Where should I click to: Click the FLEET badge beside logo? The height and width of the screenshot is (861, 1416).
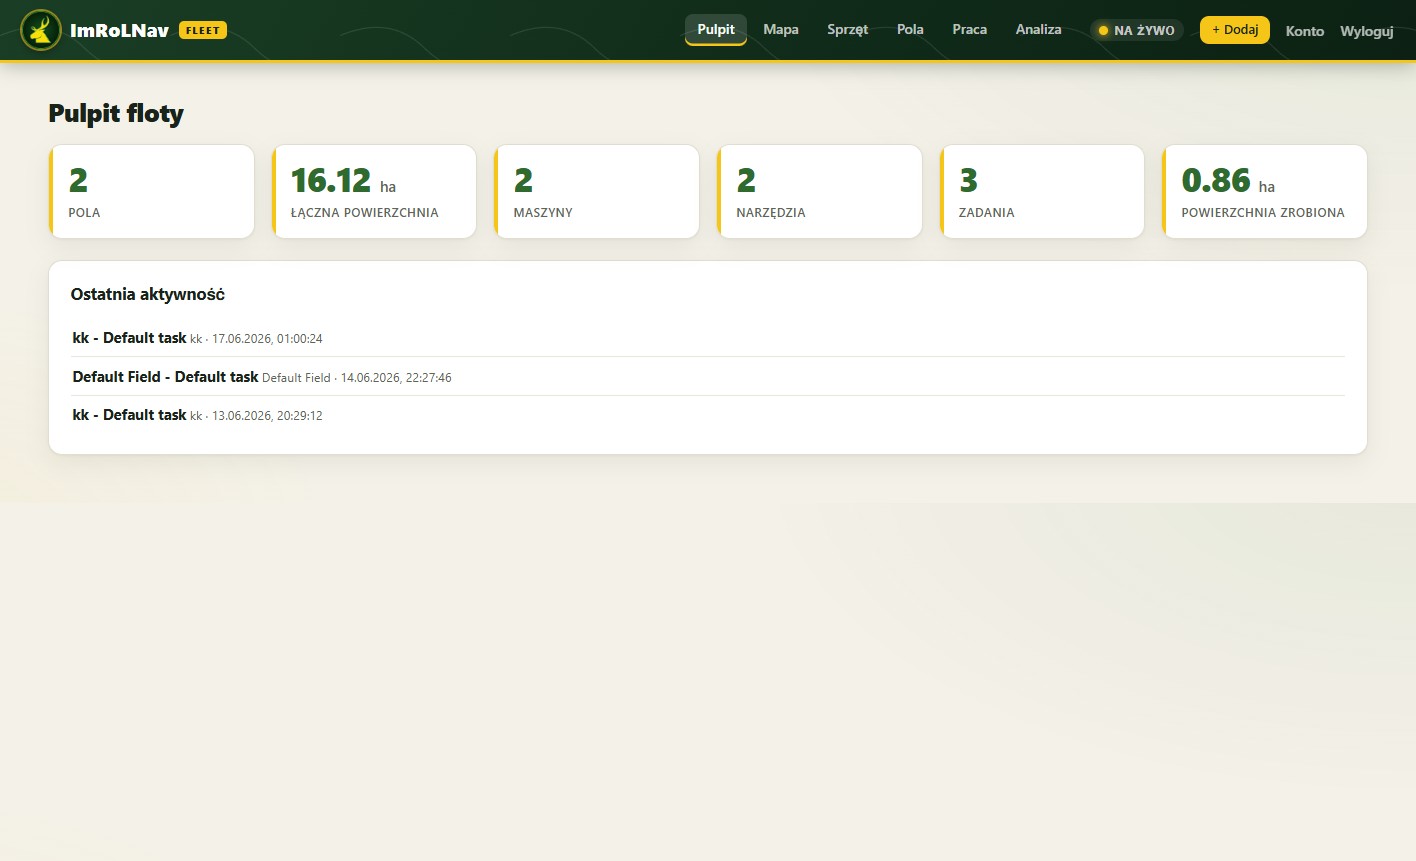pos(203,30)
